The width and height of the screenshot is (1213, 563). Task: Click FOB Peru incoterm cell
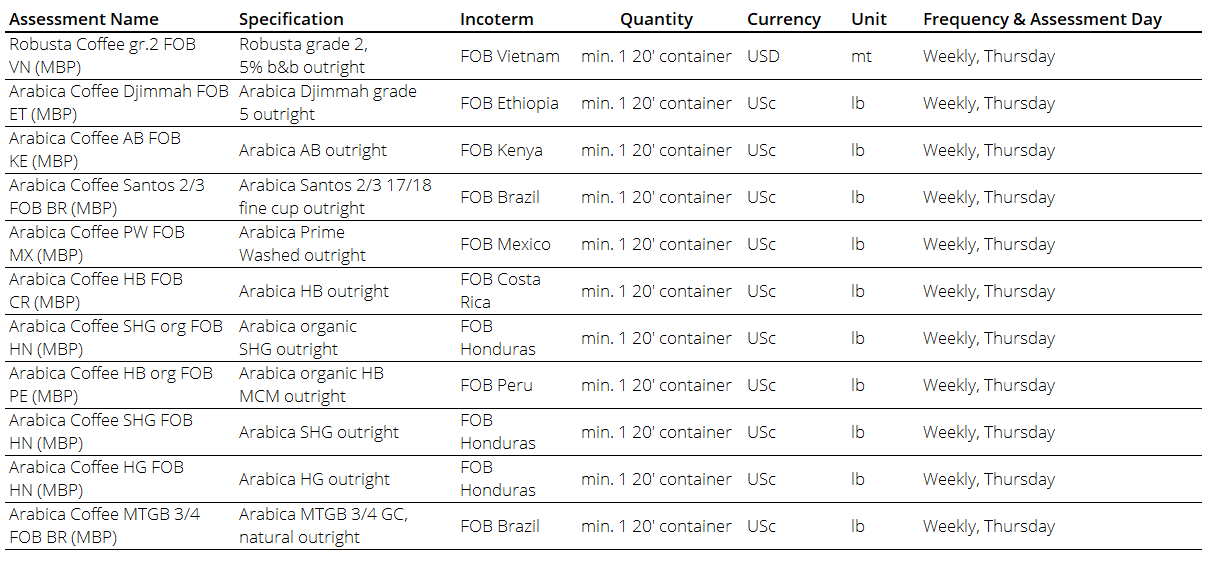pos(496,385)
